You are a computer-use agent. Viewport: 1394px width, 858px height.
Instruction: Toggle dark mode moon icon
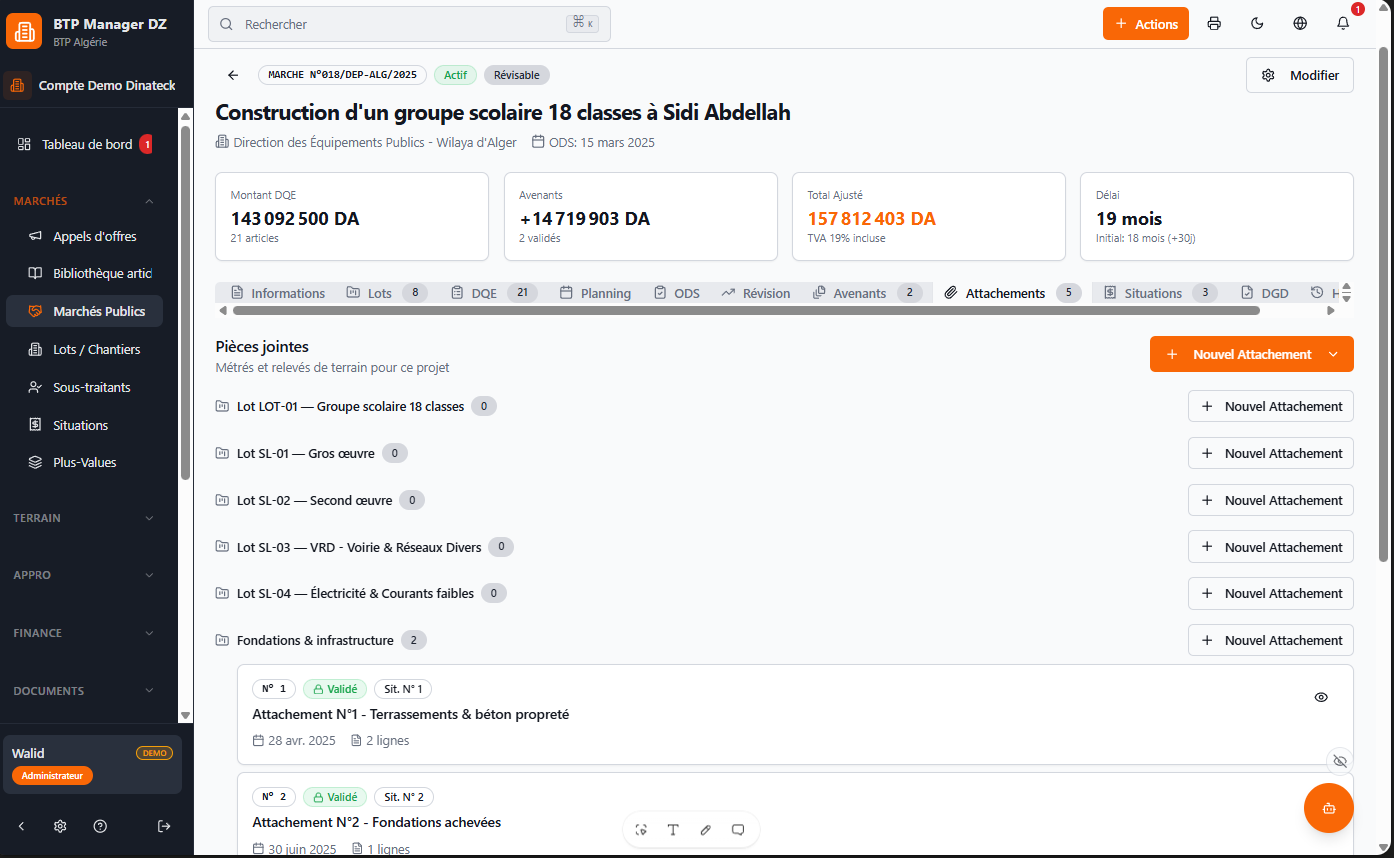click(x=1257, y=24)
